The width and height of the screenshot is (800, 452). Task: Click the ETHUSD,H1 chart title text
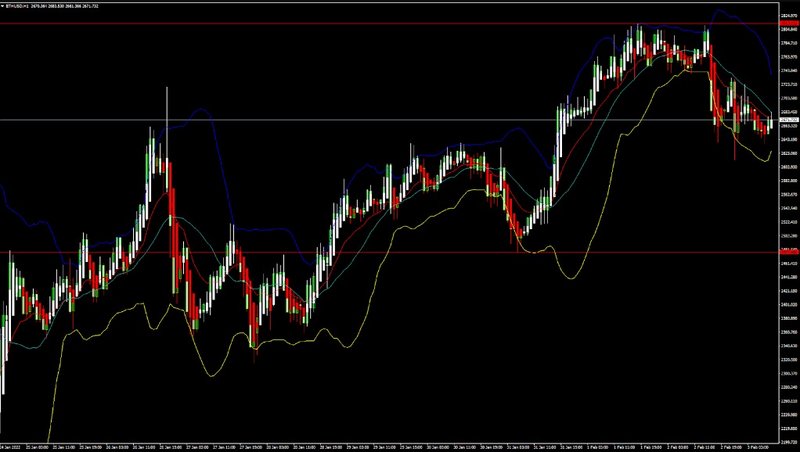click(17, 6)
